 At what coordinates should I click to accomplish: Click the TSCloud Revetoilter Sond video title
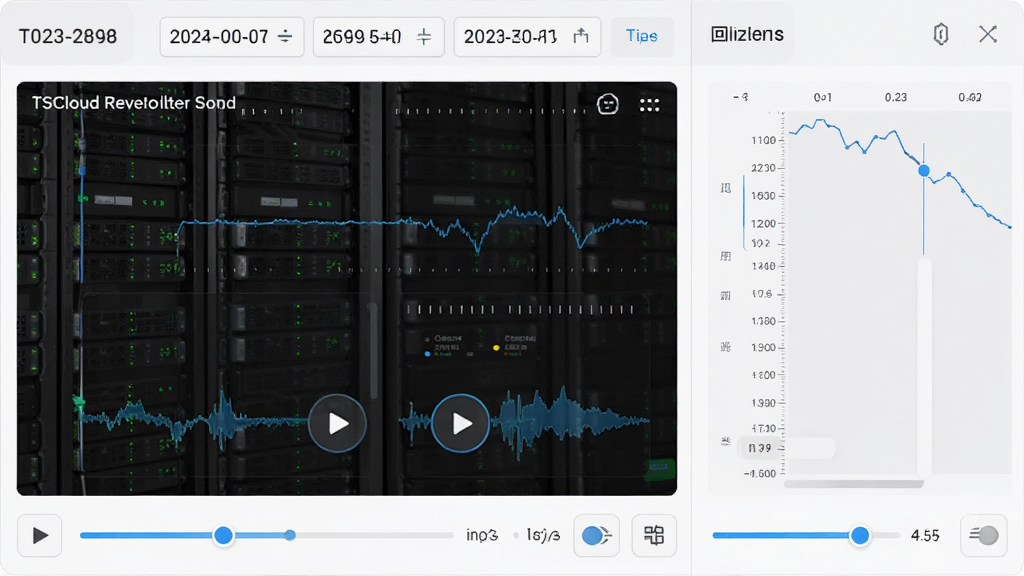pyautogui.click(x=134, y=103)
